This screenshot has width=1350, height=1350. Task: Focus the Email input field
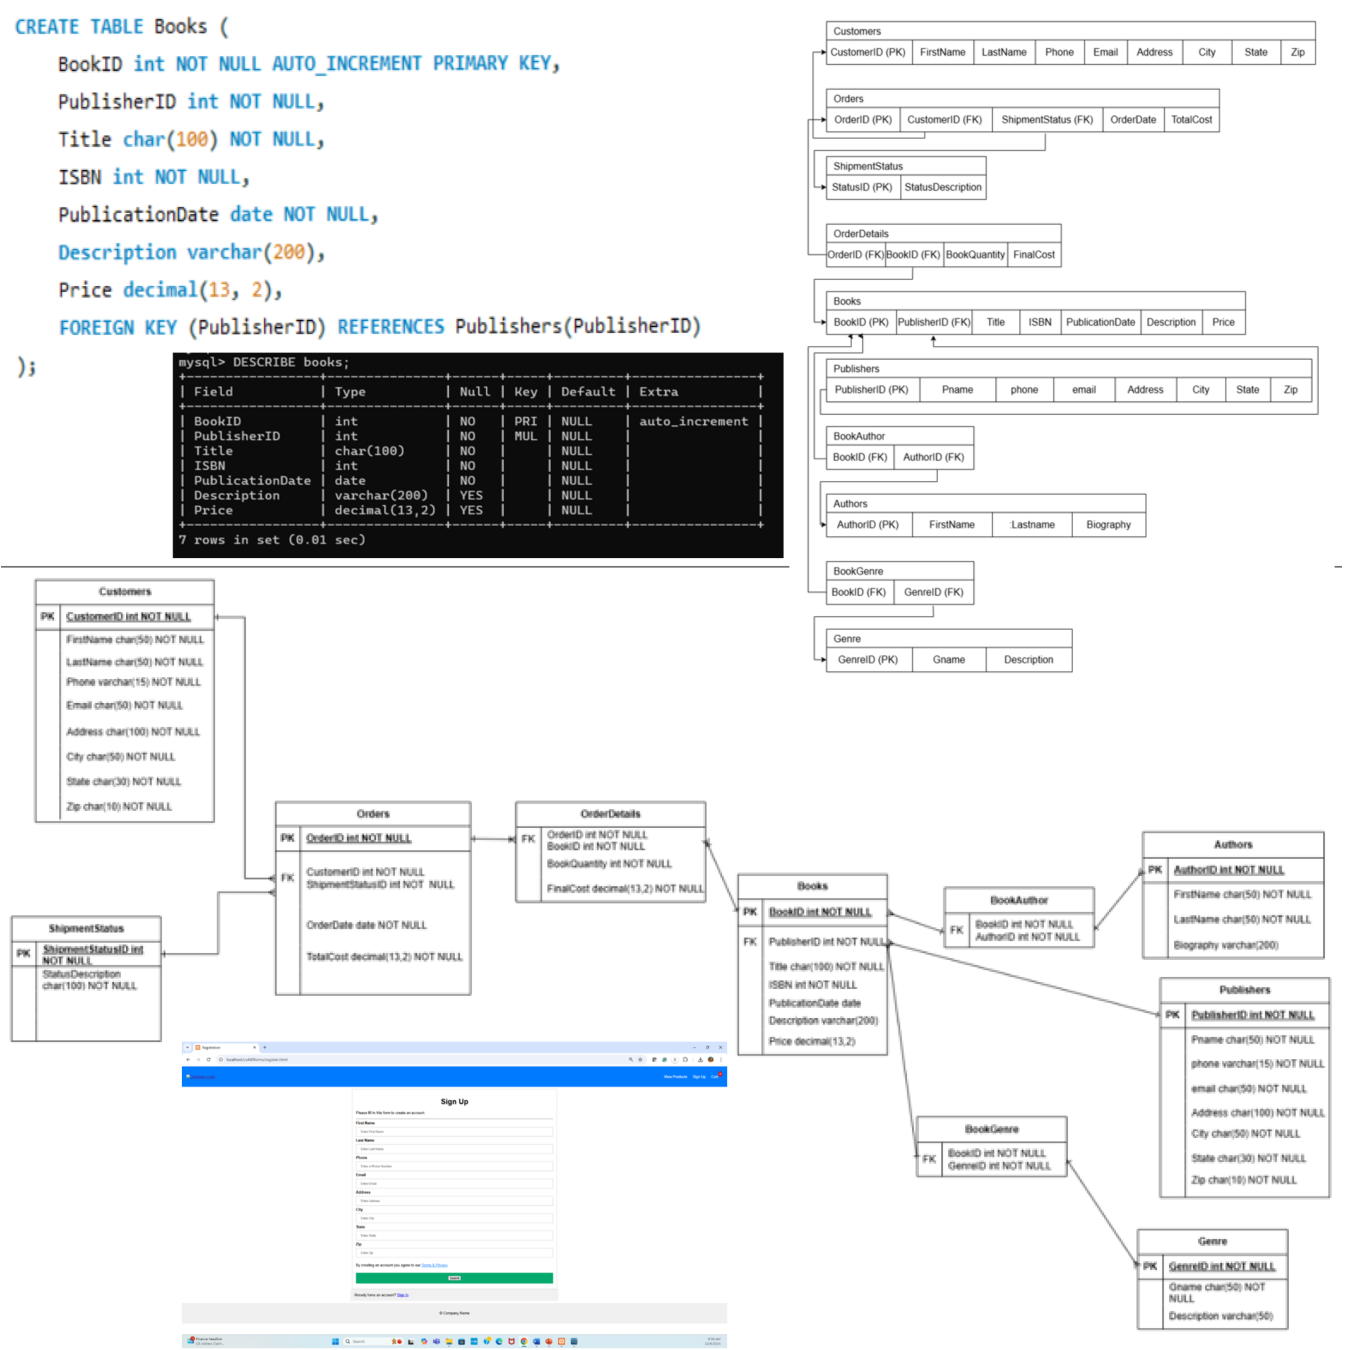pyautogui.click(x=454, y=1183)
